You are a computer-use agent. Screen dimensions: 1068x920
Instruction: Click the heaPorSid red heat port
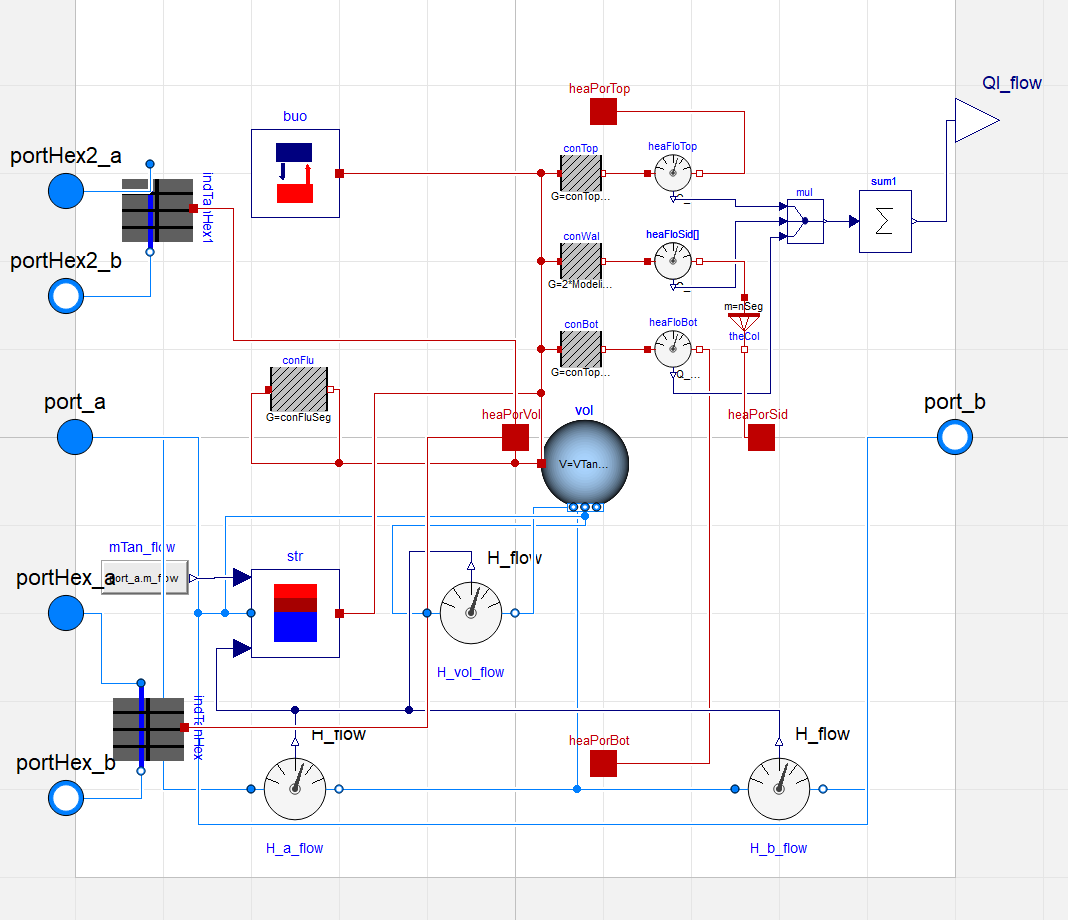pyautogui.click(x=761, y=437)
